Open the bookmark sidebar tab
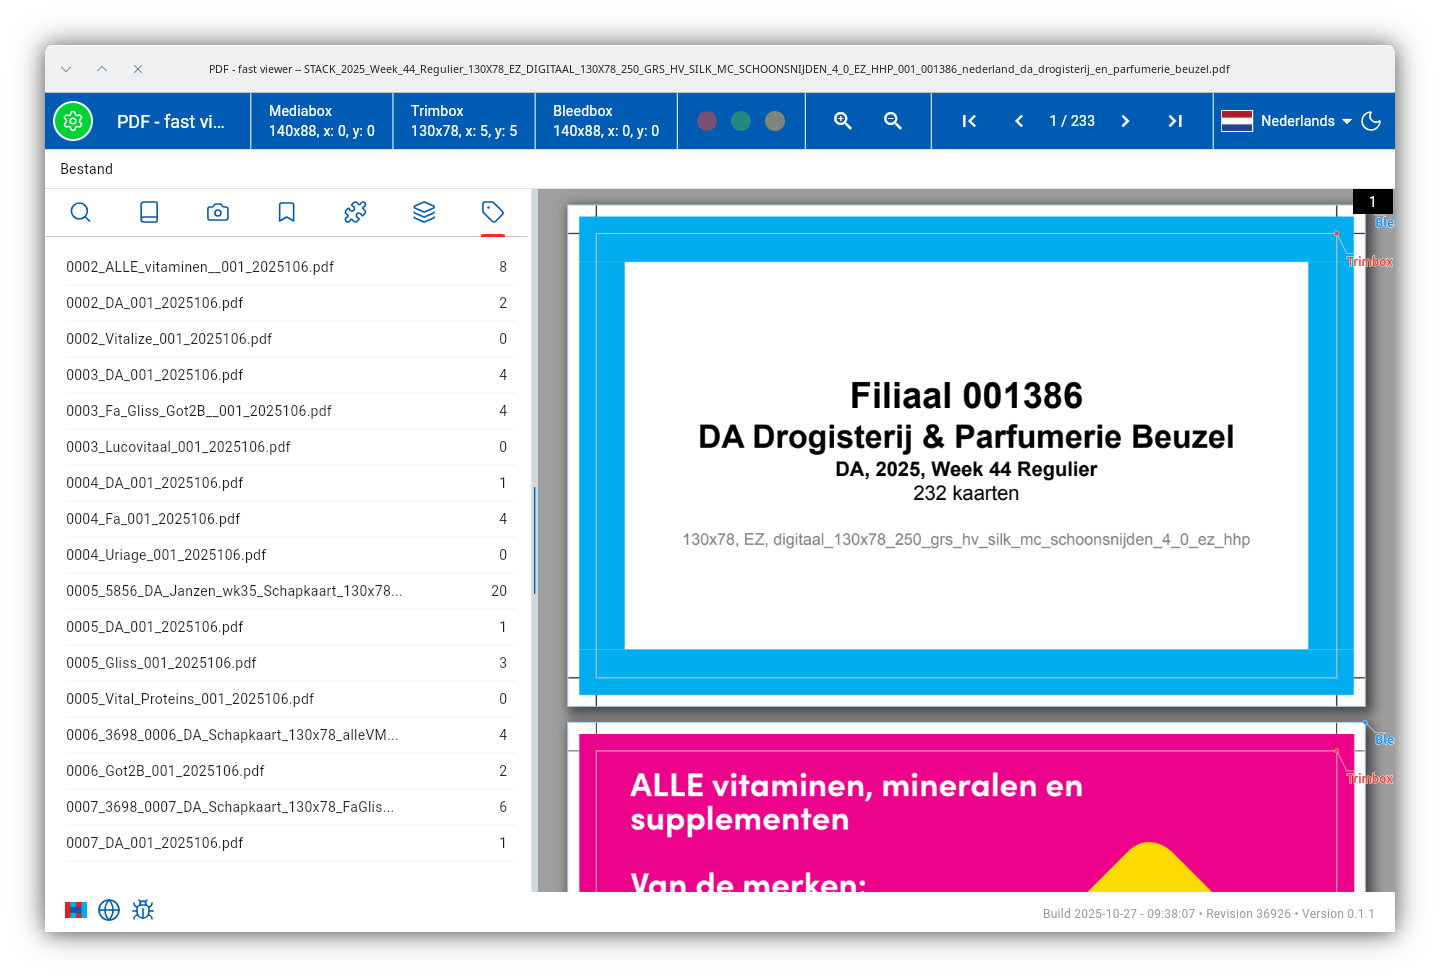The height and width of the screenshot is (977, 1440). coord(286,212)
